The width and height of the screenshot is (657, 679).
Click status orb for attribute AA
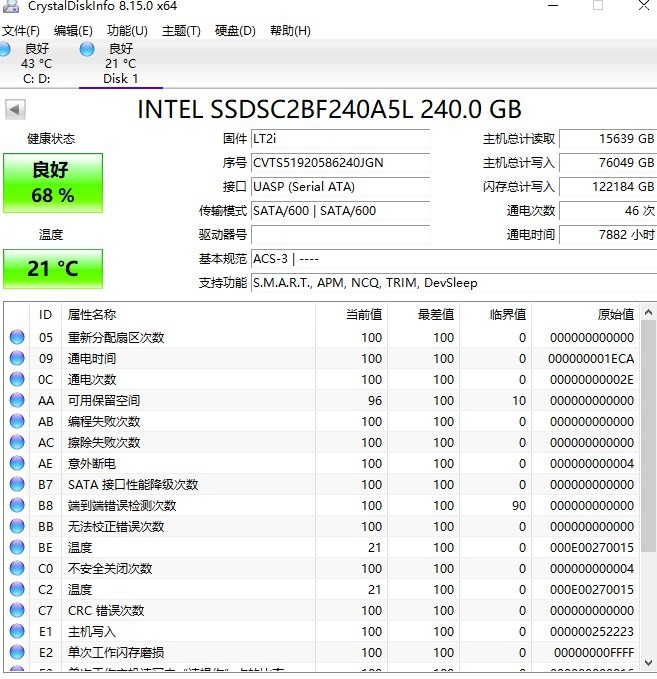click(x=17, y=401)
